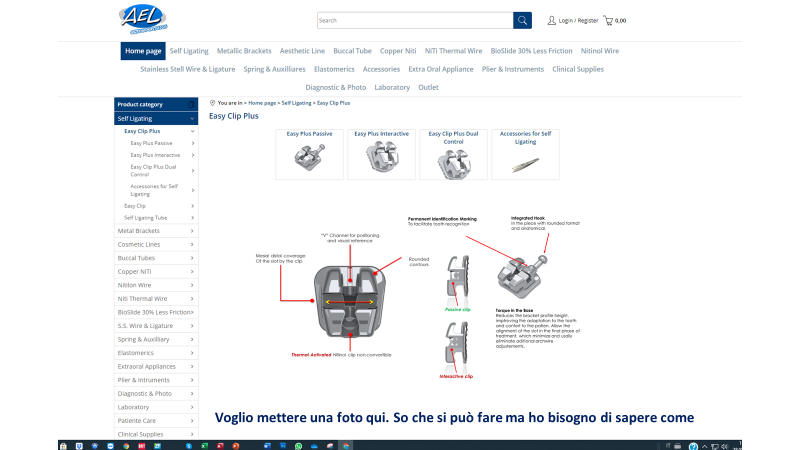Open Spring & Auxilliary sidebar category
This screenshot has height=450, width=800.
(143, 339)
